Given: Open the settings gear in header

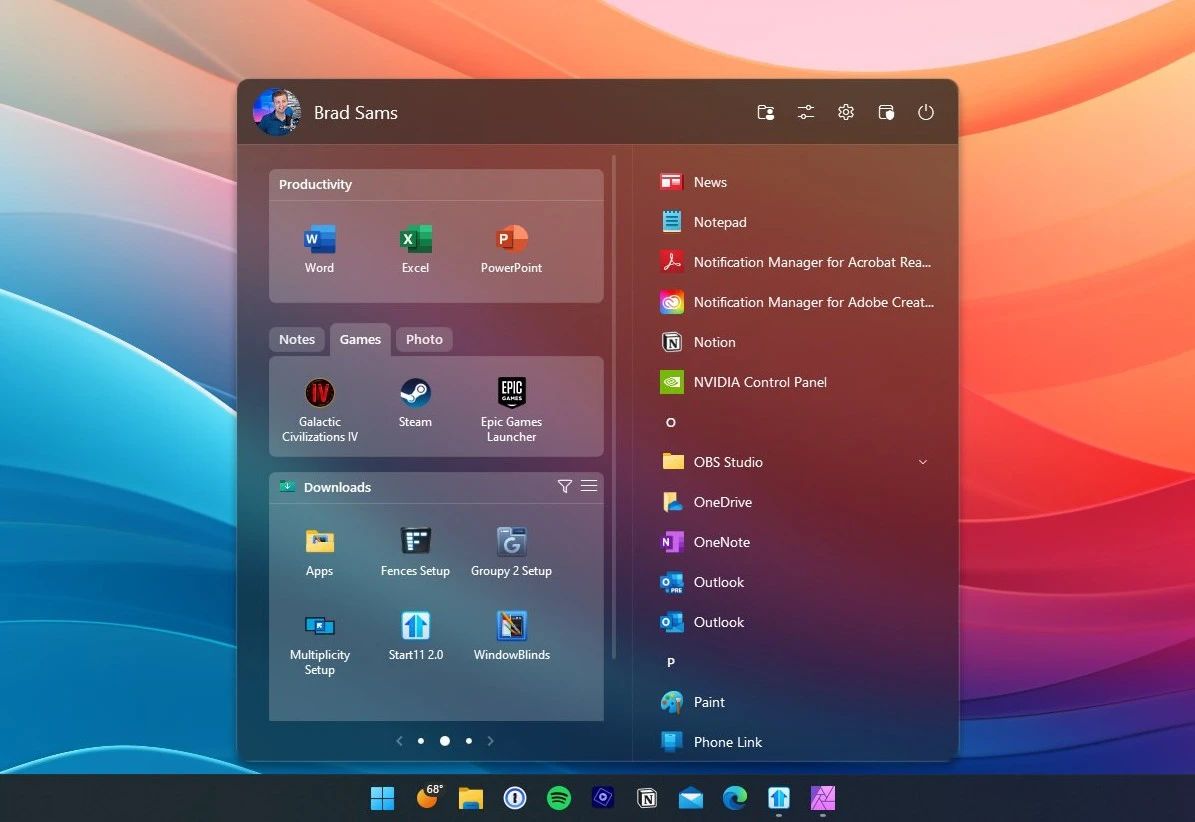Looking at the screenshot, I should pyautogui.click(x=846, y=112).
